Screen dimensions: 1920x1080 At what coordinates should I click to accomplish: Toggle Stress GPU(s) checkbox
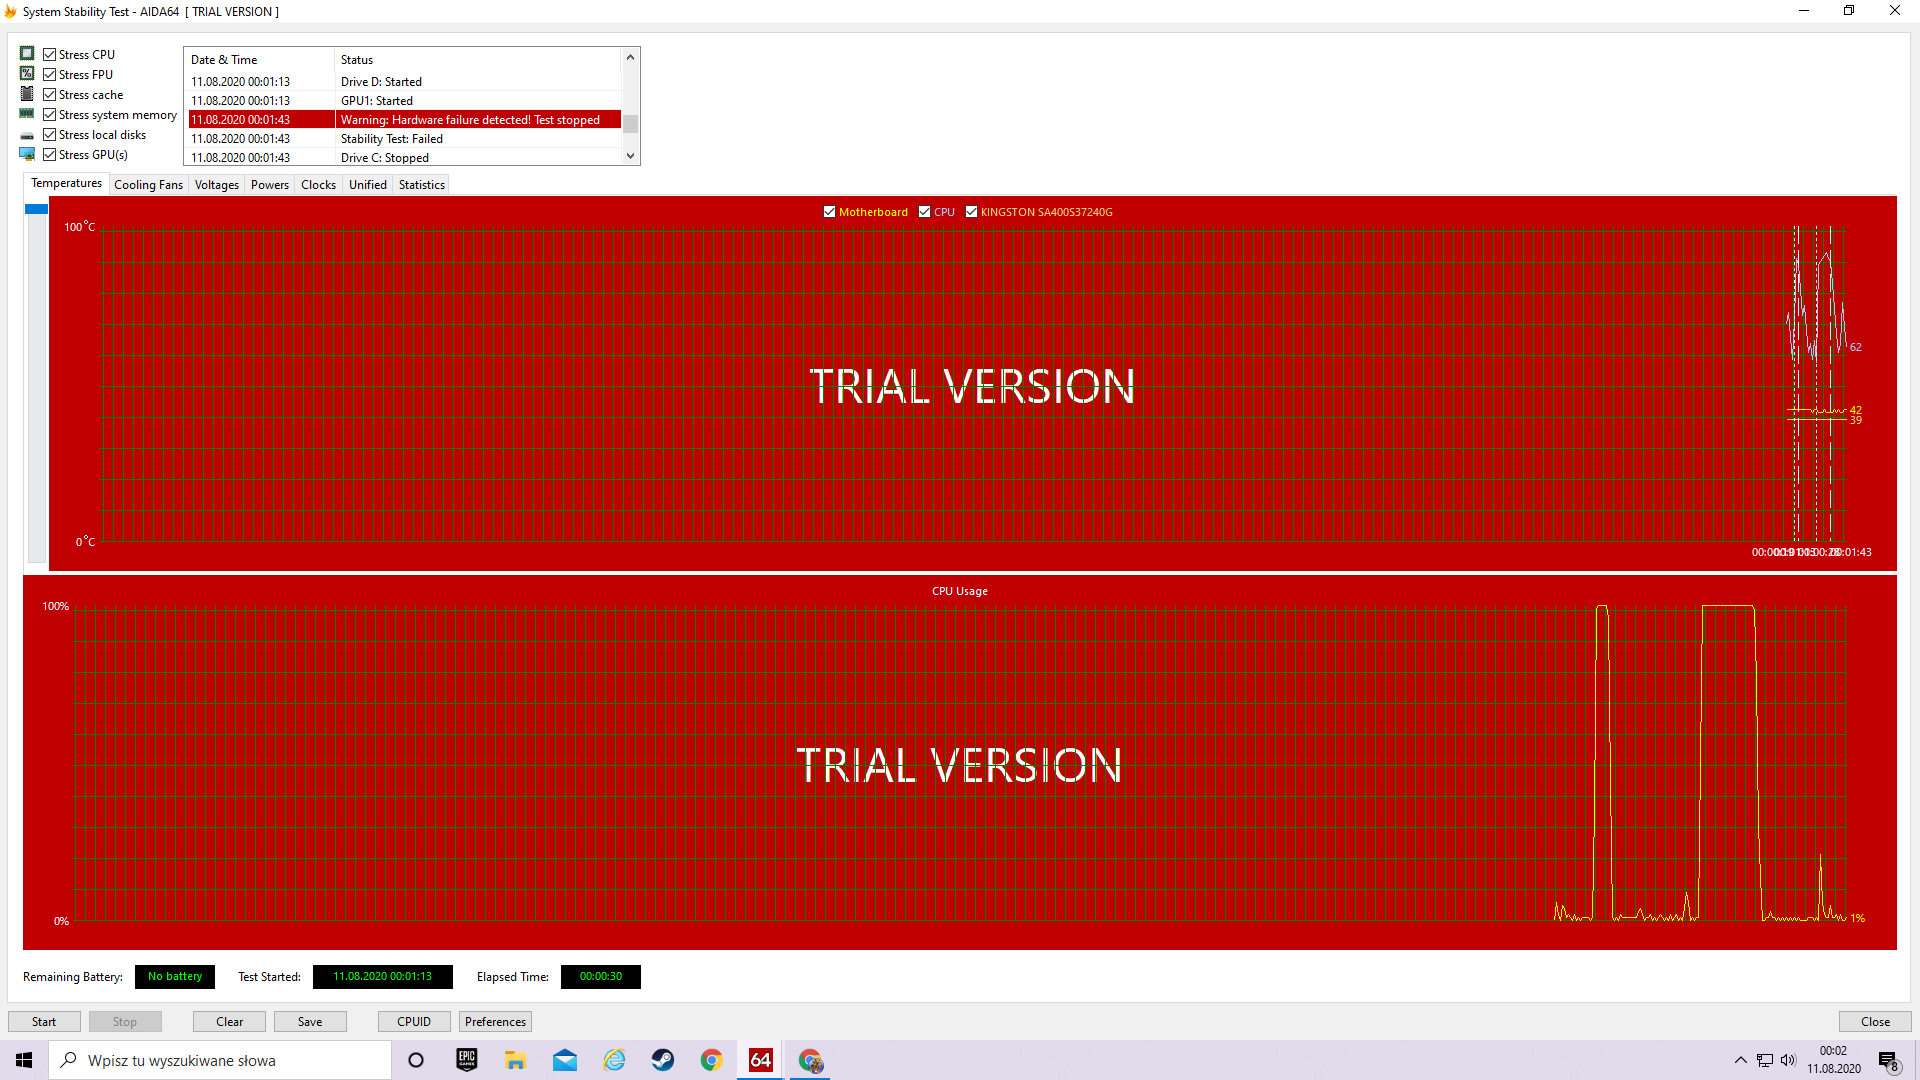(x=49, y=154)
